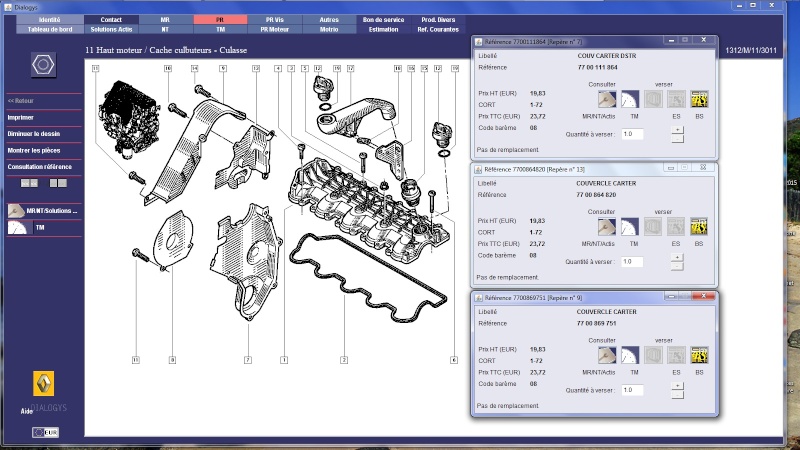
Task: Click the hex nut icon in the sidebar
Action: point(43,65)
